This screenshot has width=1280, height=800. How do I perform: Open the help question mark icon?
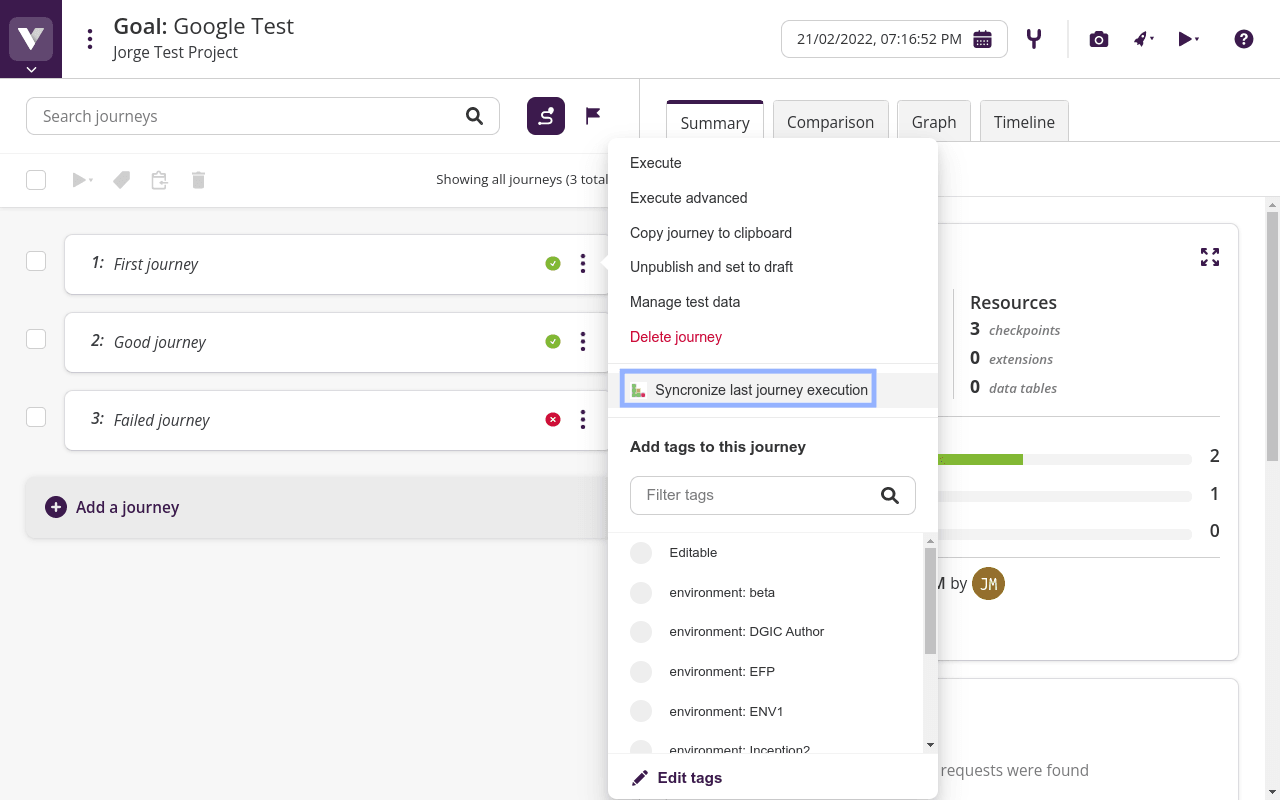(x=1243, y=39)
